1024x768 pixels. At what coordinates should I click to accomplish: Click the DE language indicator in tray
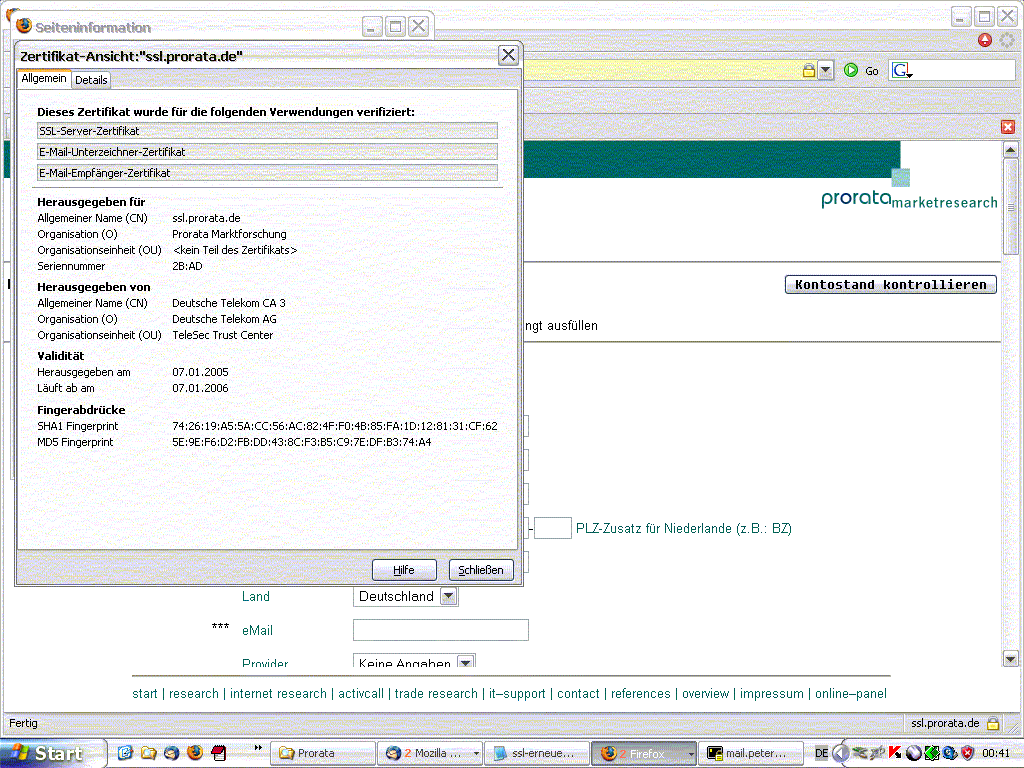tap(821, 753)
